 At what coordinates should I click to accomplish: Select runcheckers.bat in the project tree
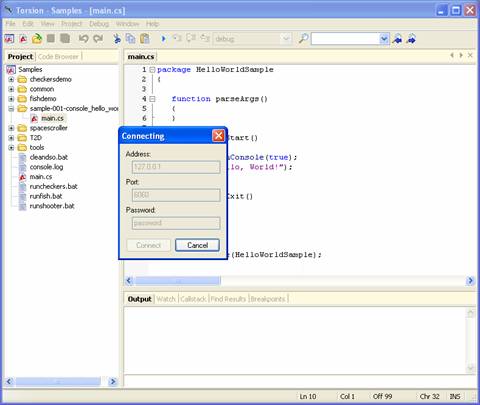click(x=53, y=186)
